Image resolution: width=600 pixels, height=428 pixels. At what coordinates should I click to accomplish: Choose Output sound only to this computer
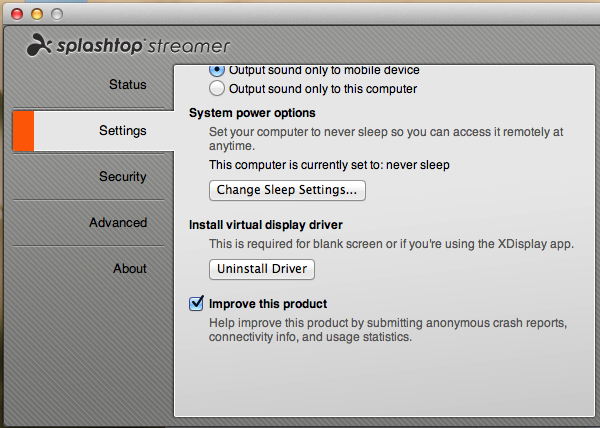coord(217,88)
